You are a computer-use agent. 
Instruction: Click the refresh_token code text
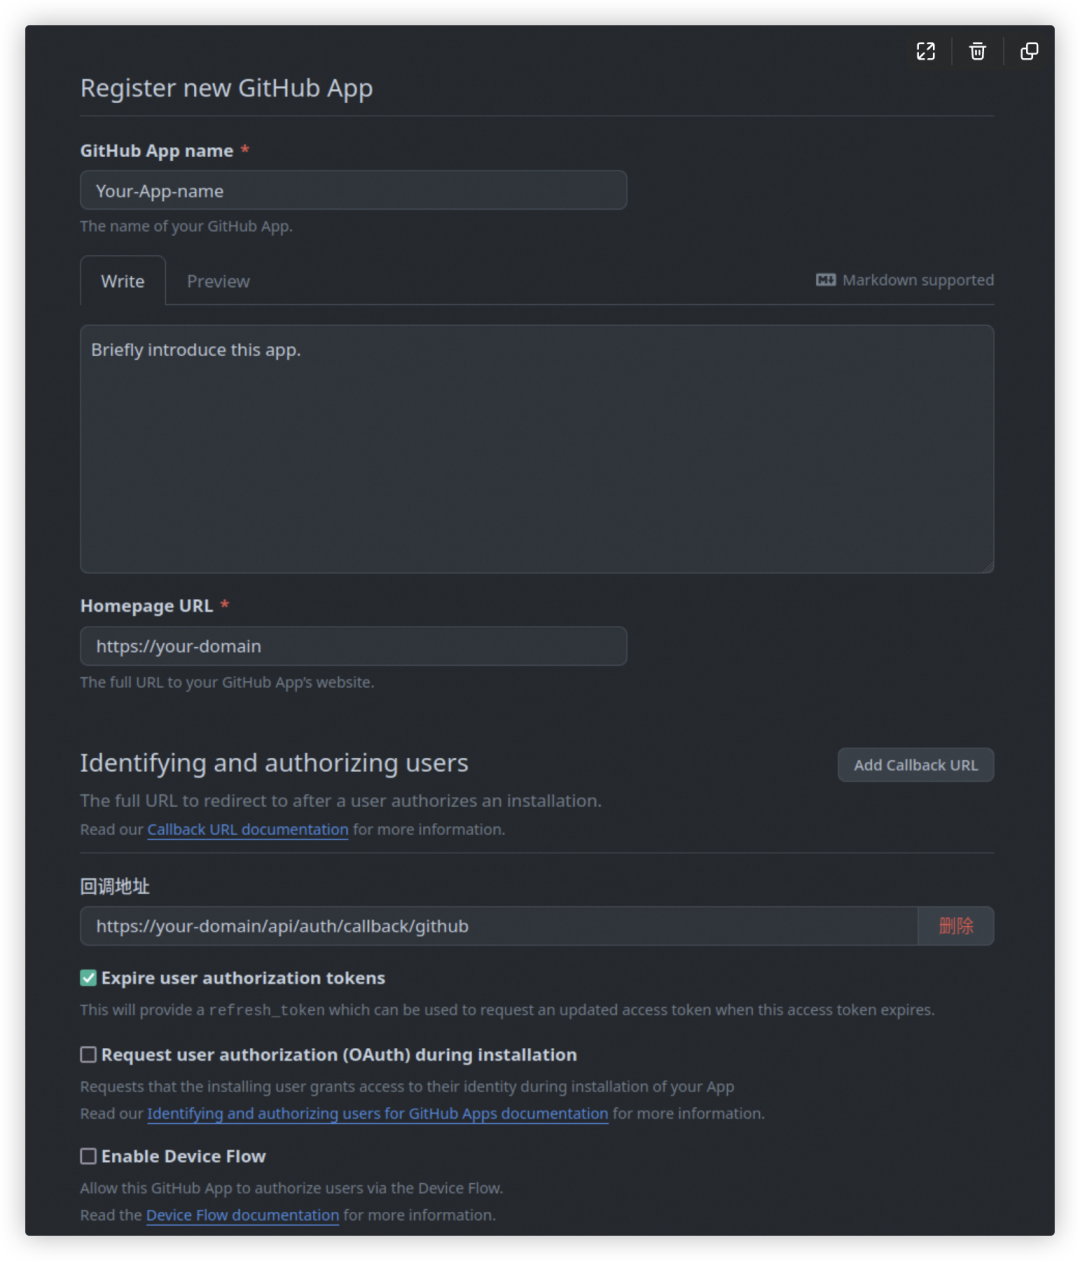click(267, 1010)
